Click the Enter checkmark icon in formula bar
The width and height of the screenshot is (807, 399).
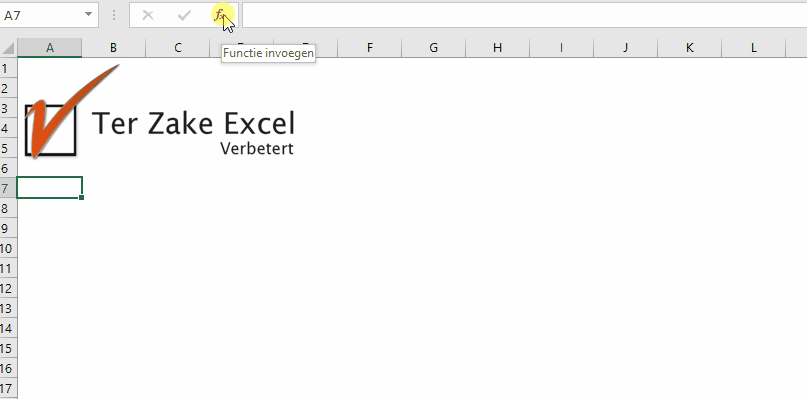[184, 15]
